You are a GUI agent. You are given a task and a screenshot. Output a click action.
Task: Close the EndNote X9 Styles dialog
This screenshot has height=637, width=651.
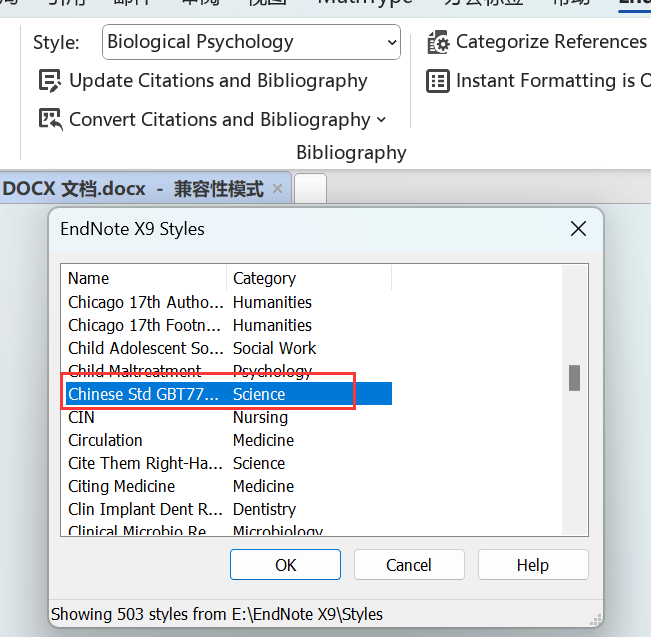pos(578,229)
